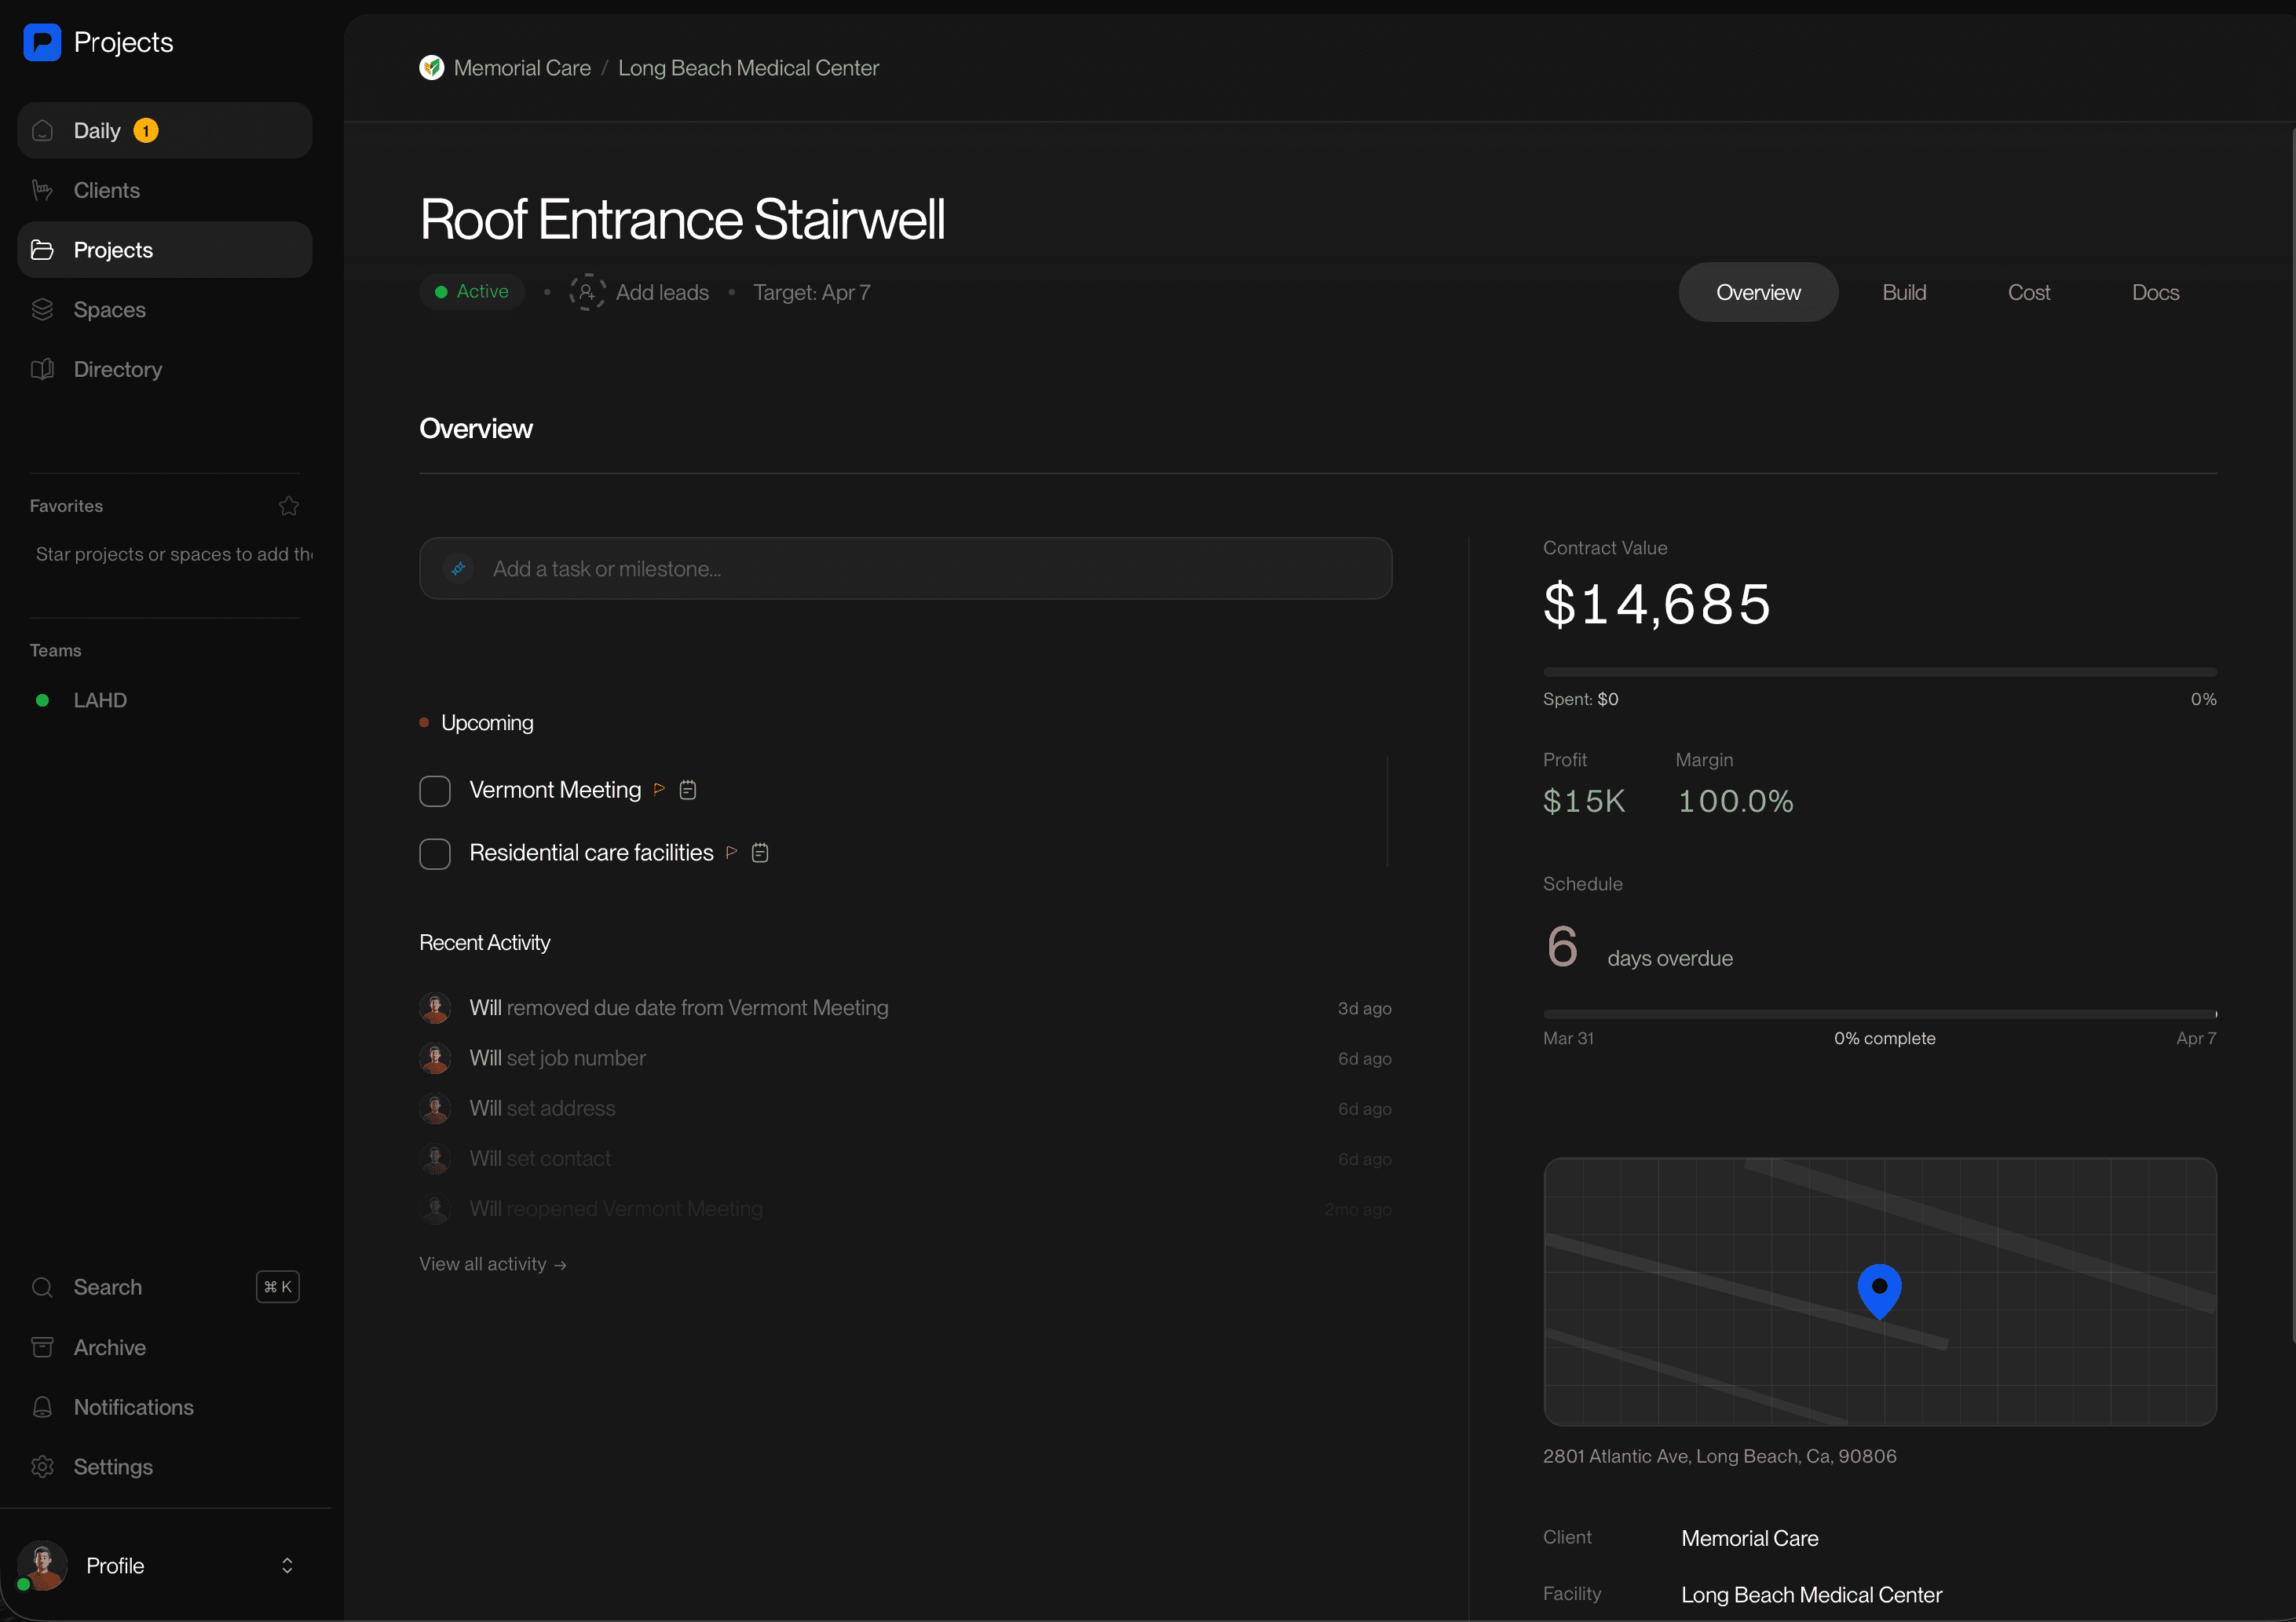
Task: Open Memorial Care from the breadcrumb
Action: coord(522,67)
